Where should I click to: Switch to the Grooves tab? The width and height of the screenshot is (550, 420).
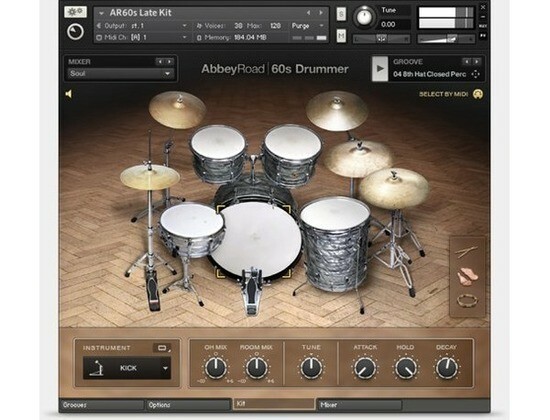(102, 405)
